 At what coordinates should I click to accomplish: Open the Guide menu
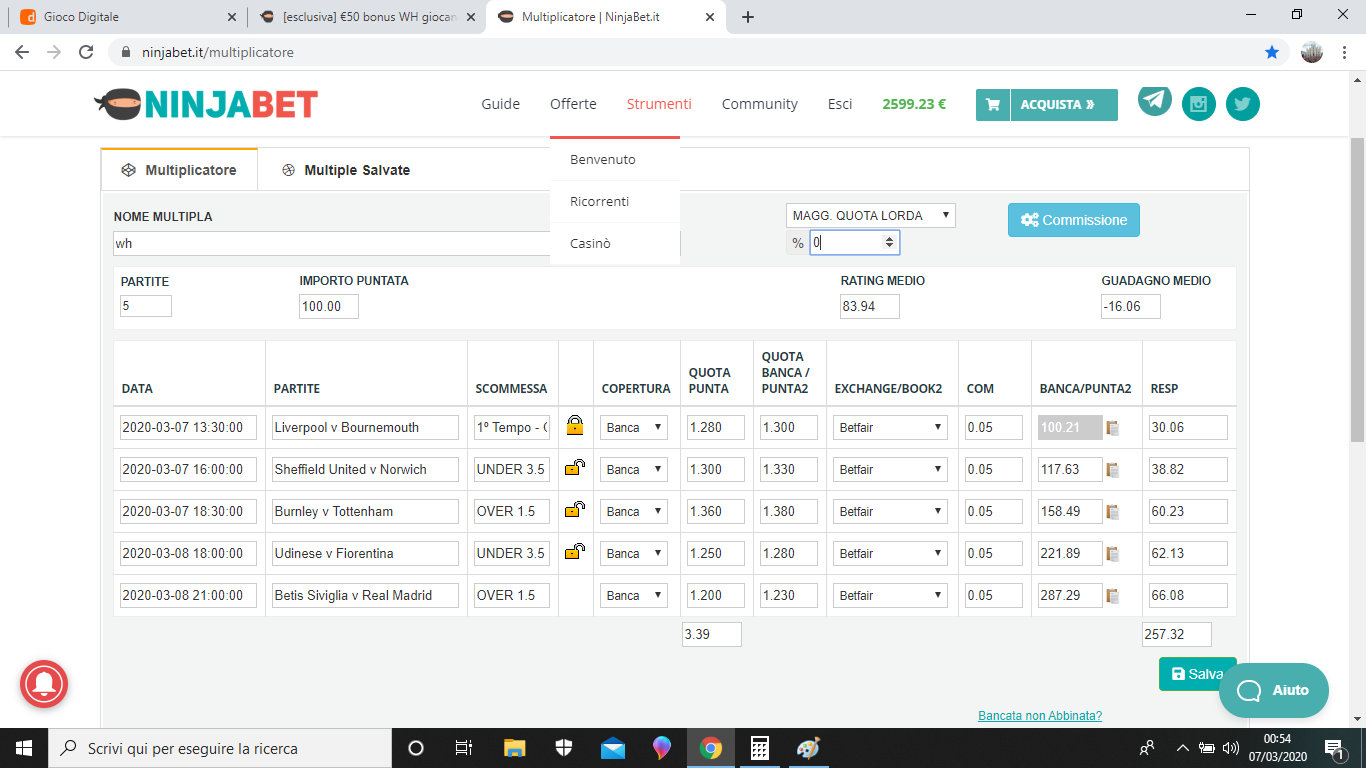(x=500, y=104)
